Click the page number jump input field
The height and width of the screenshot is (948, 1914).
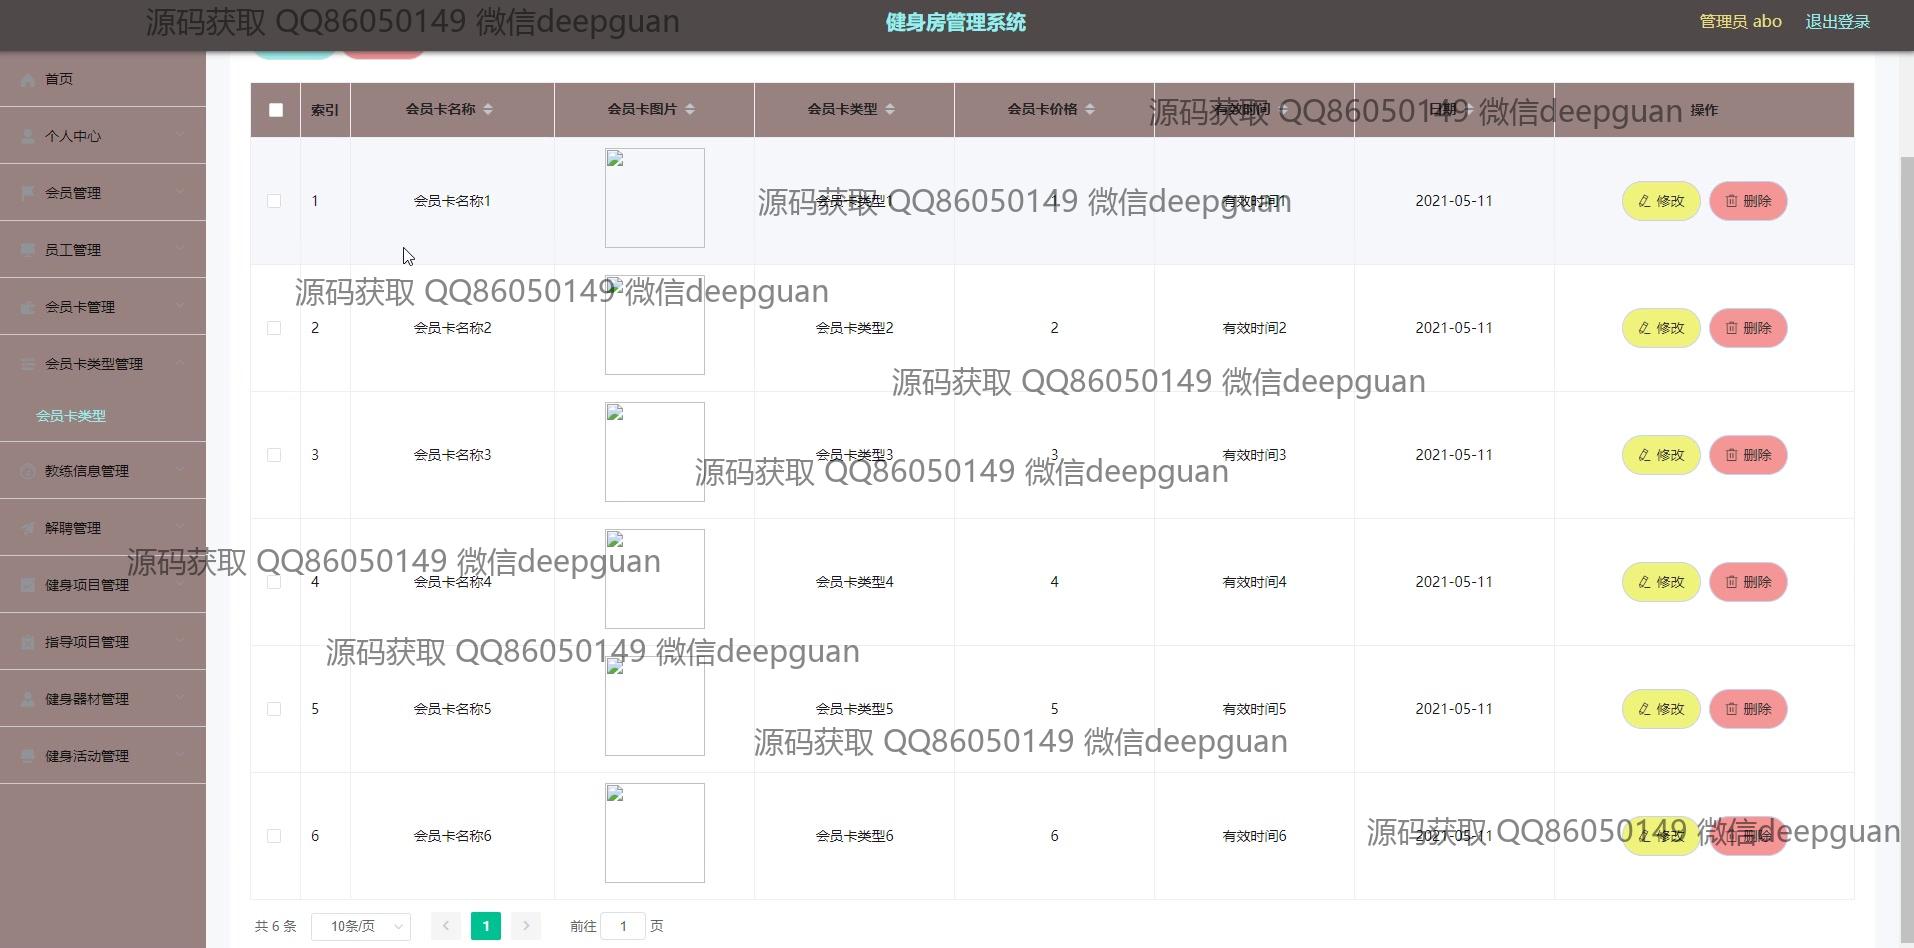click(x=623, y=926)
